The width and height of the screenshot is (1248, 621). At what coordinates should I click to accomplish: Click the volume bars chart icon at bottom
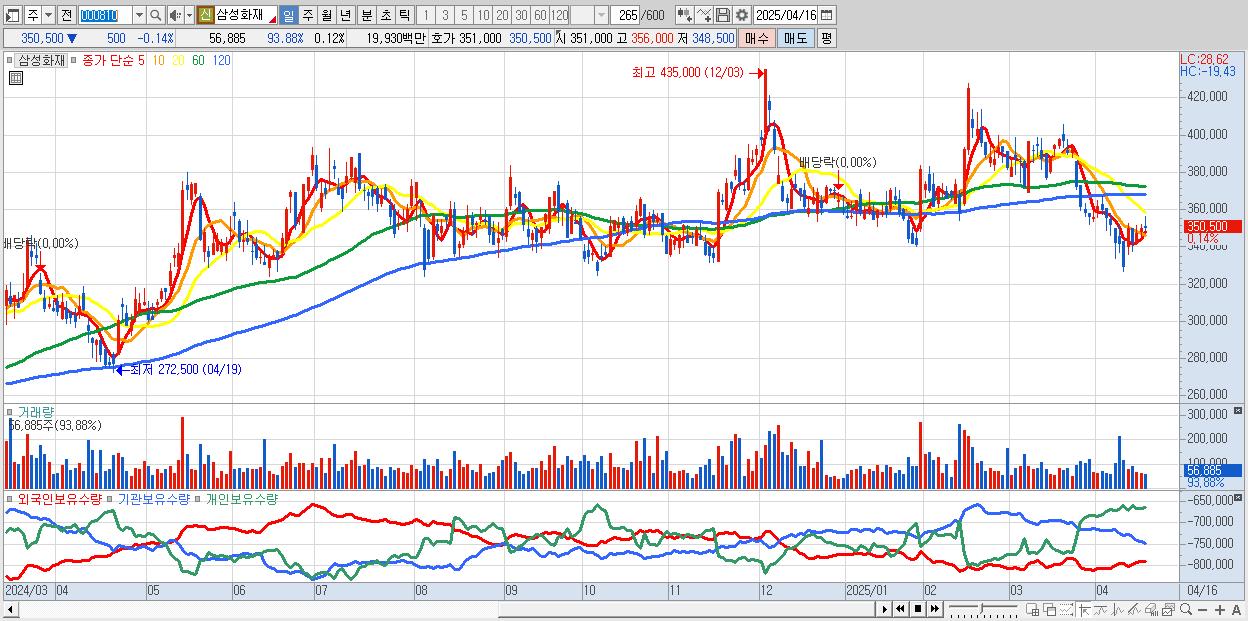[1151, 609]
